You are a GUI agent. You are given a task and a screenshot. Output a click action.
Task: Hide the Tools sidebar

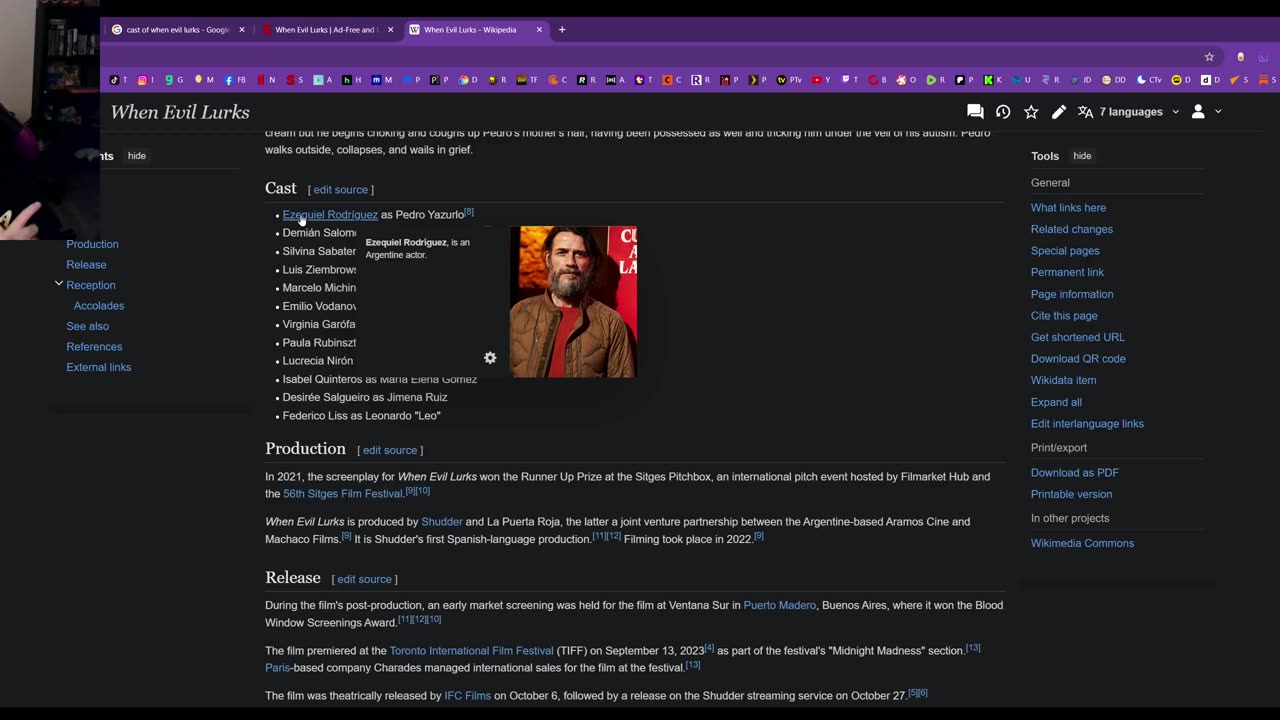(x=1082, y=156)
